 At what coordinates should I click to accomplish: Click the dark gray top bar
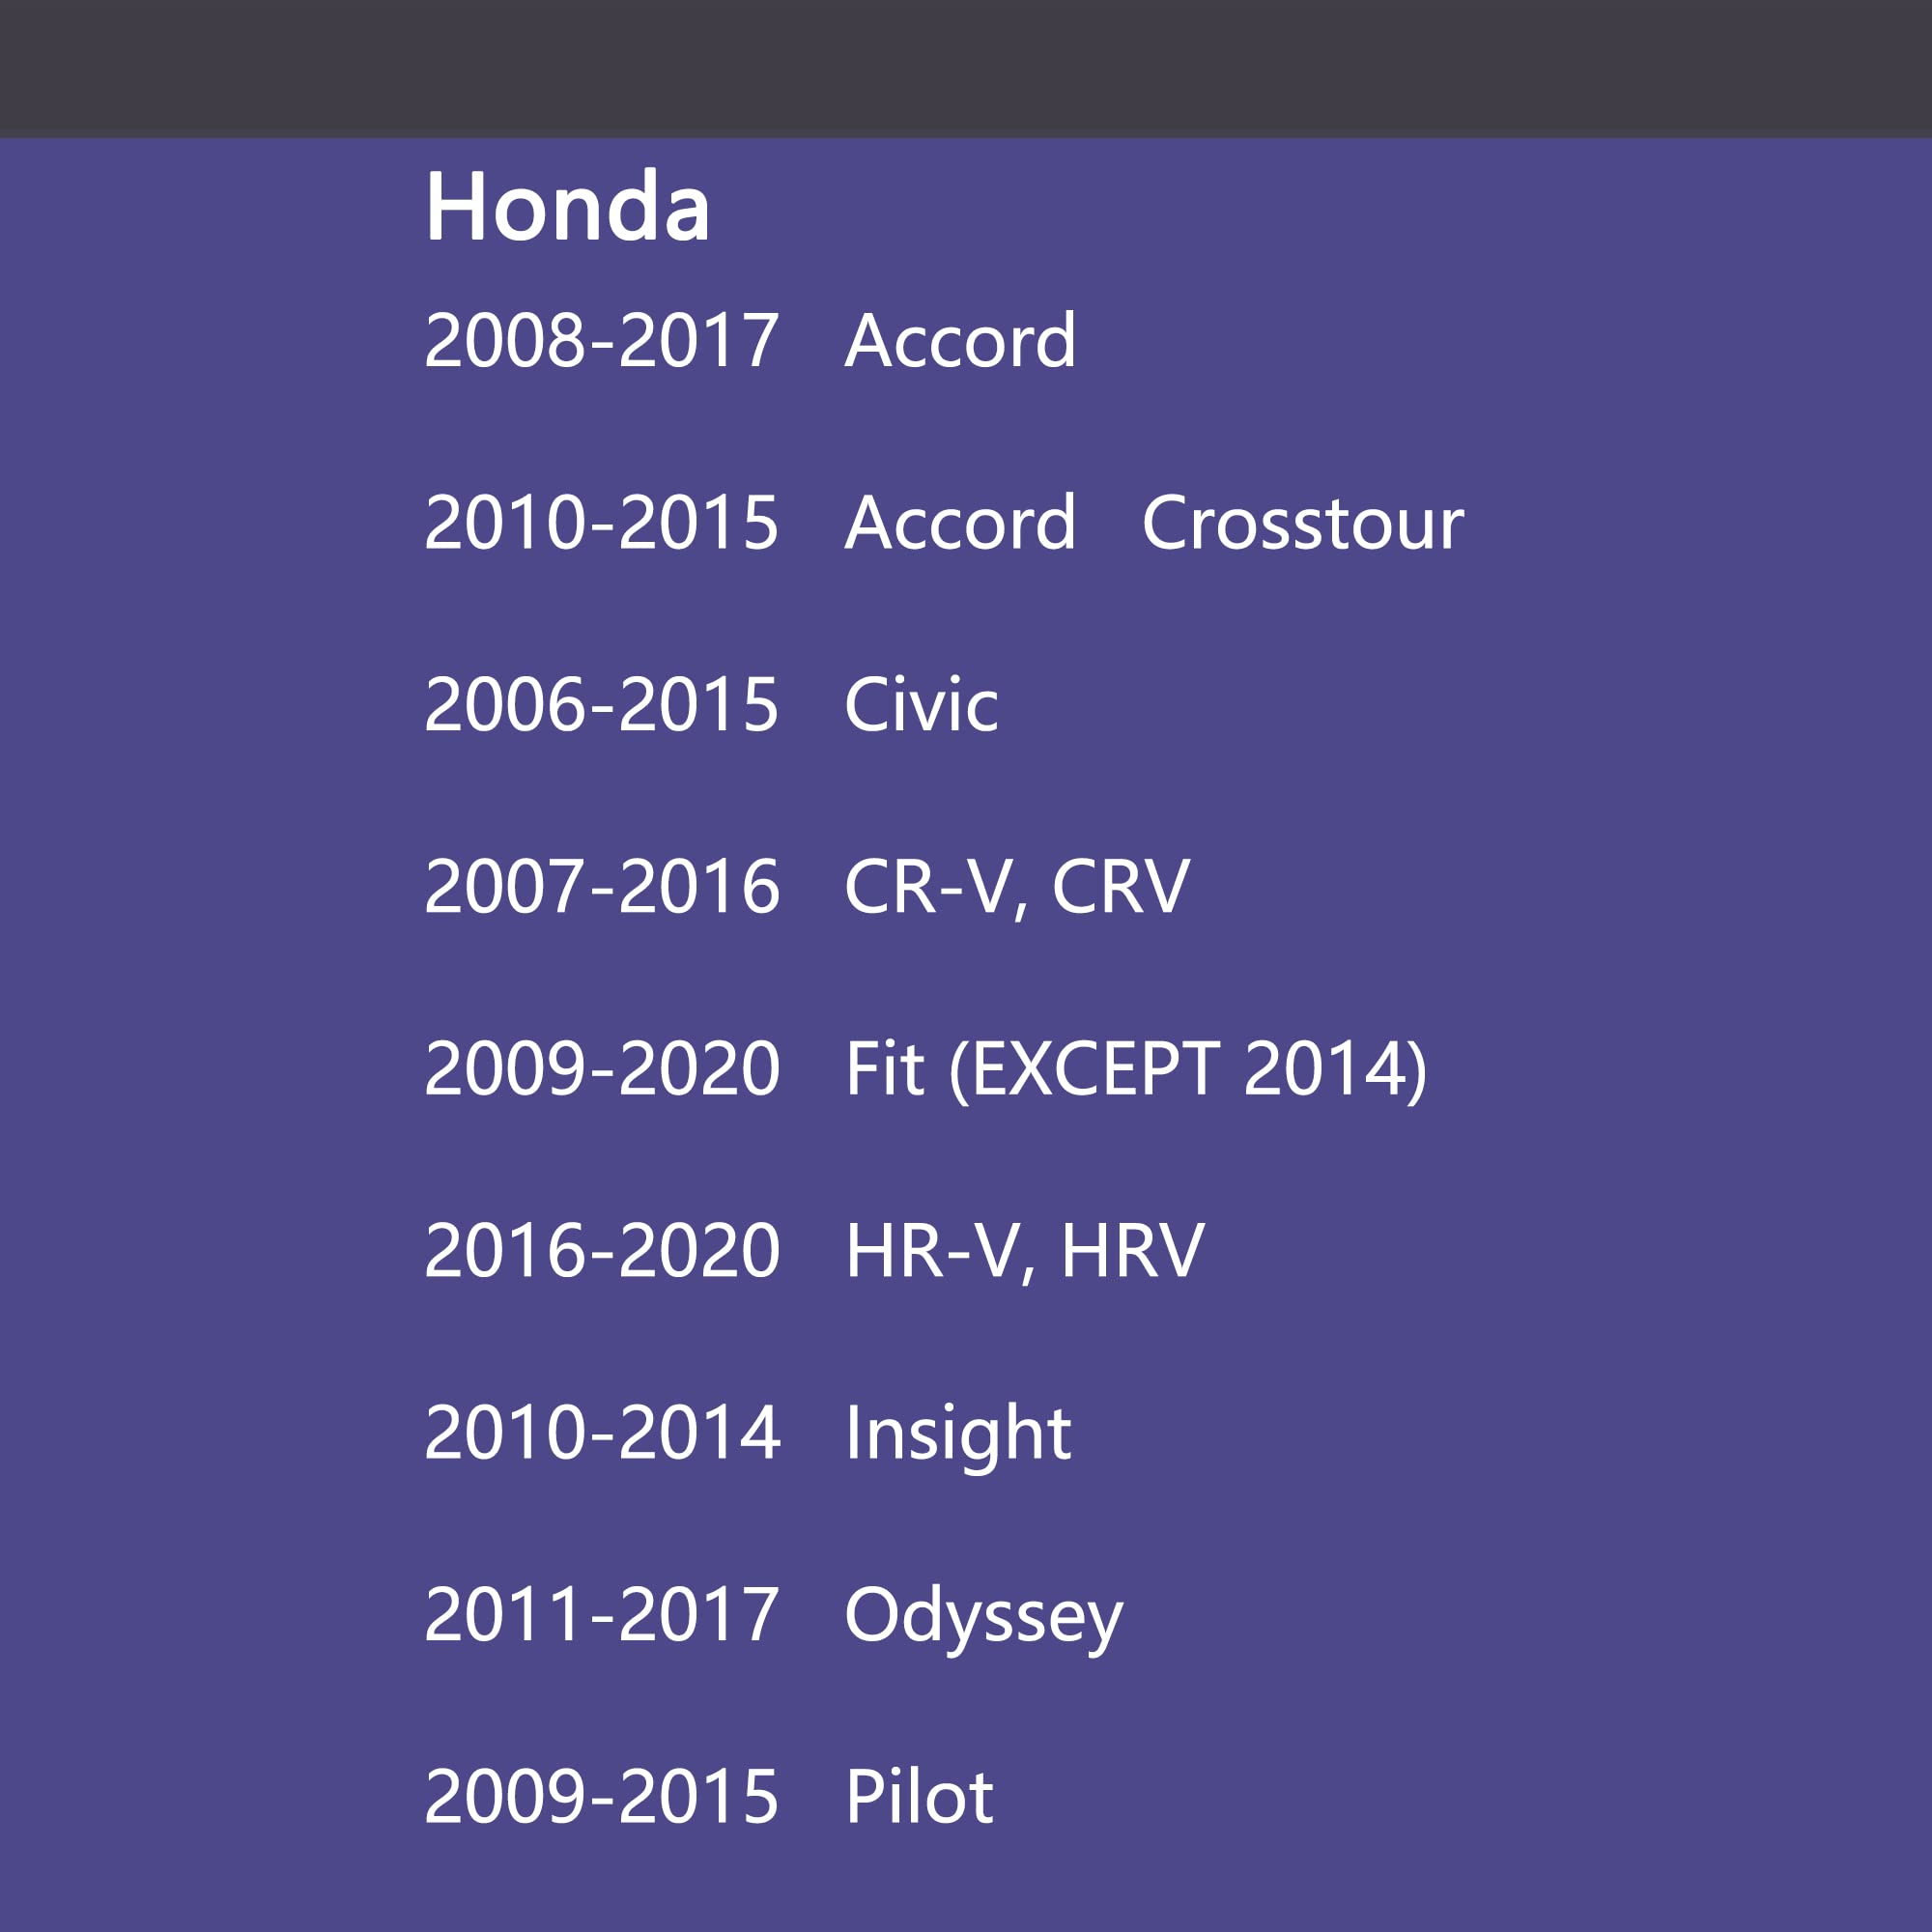pos(966,68)
